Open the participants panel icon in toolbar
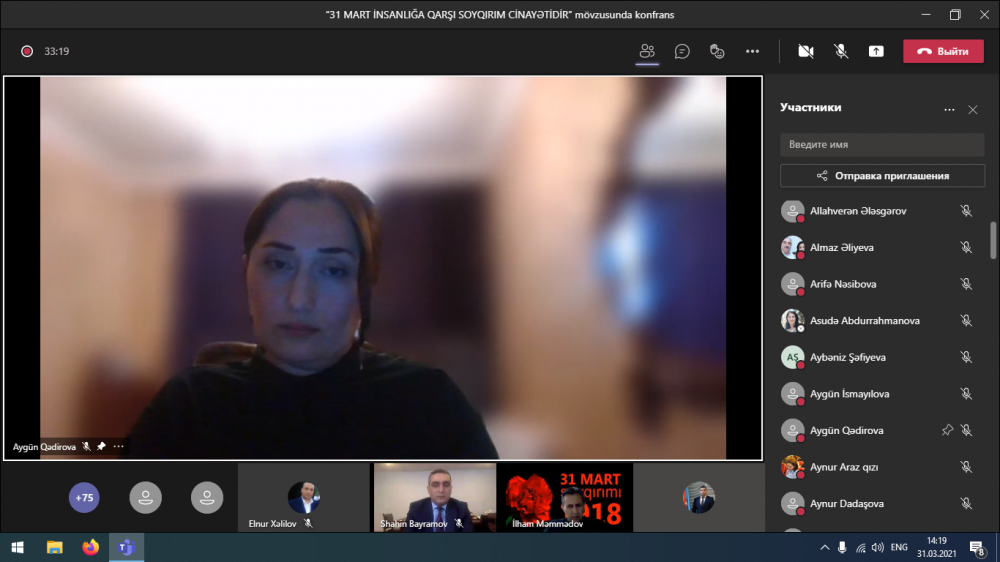1000x562 pixels. tap(647, 51)
